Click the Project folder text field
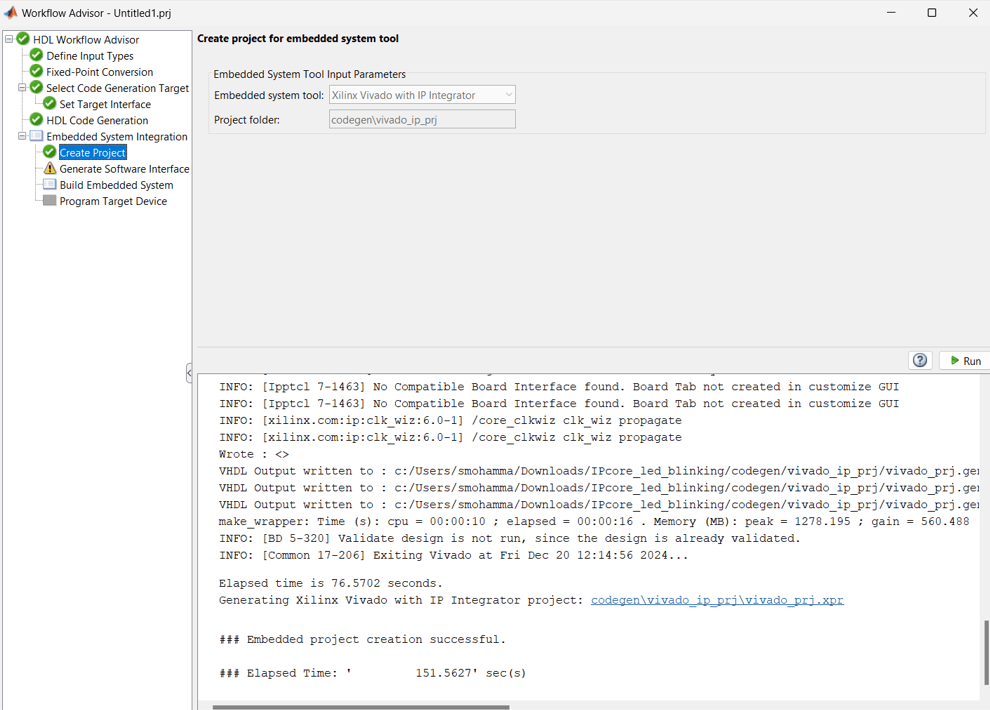990x710 pixels. point(422,119)
